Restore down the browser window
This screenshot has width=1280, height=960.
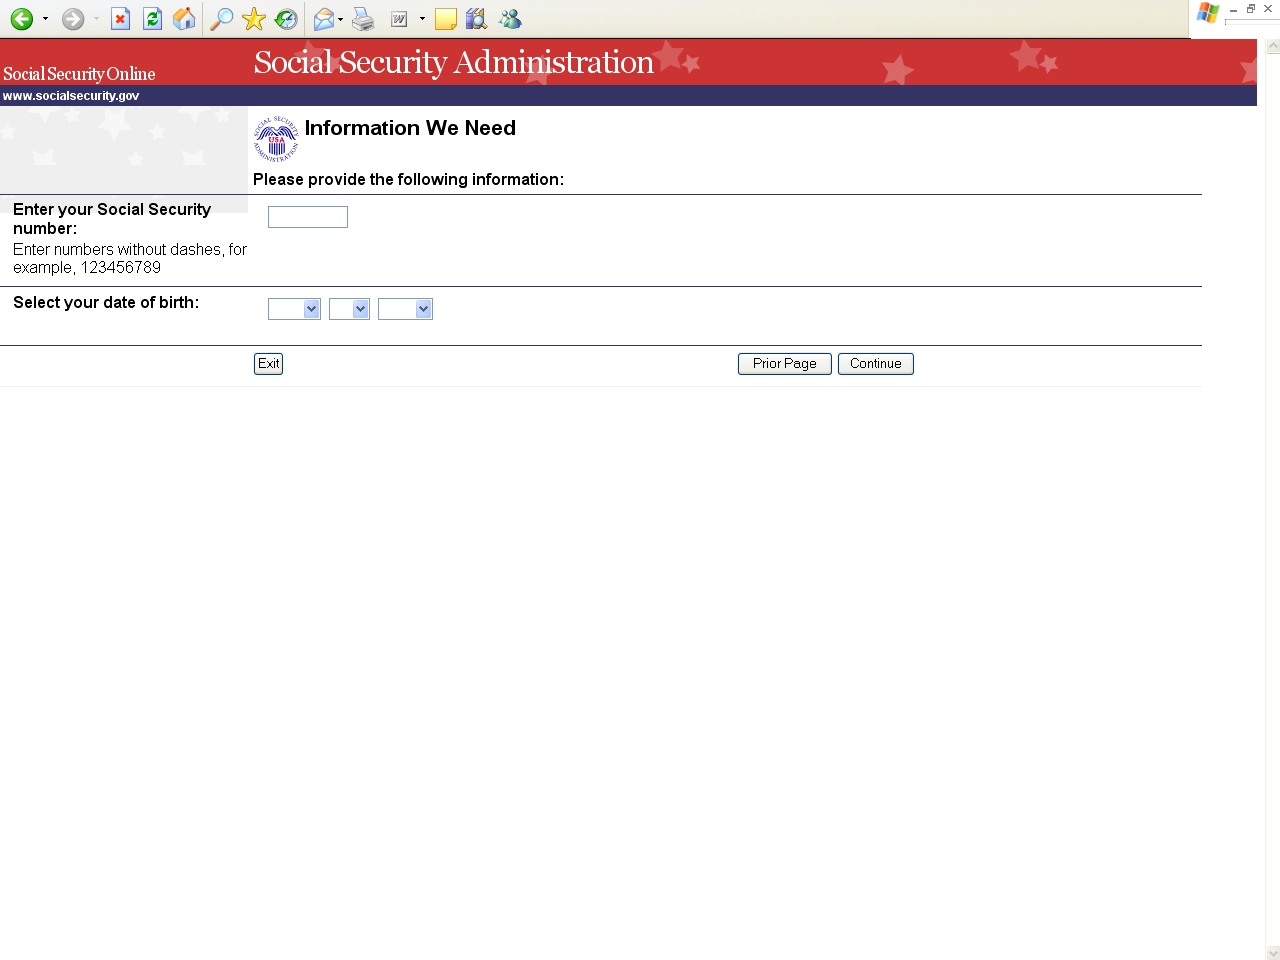coord(1251,9)
